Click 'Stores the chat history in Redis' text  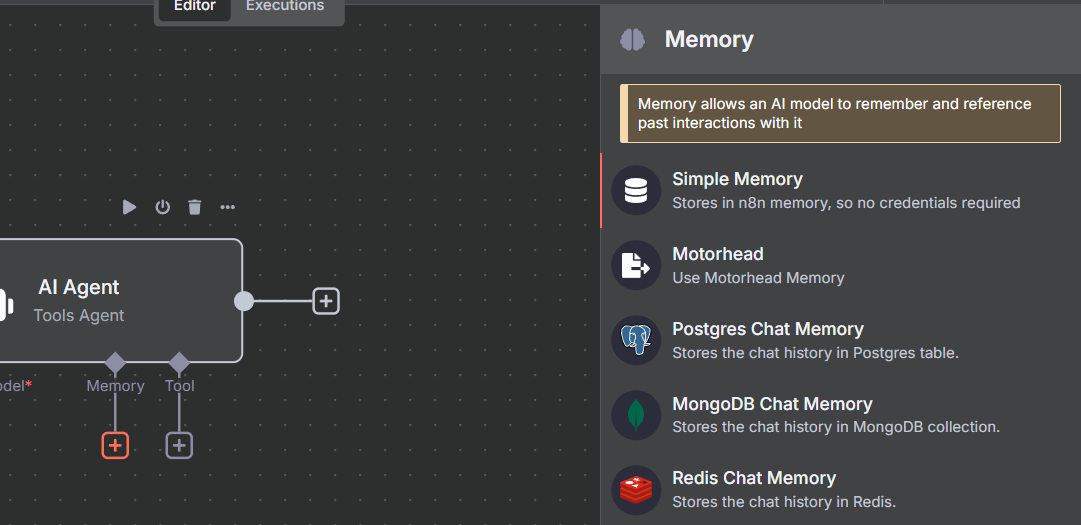[x=784, y=502]
